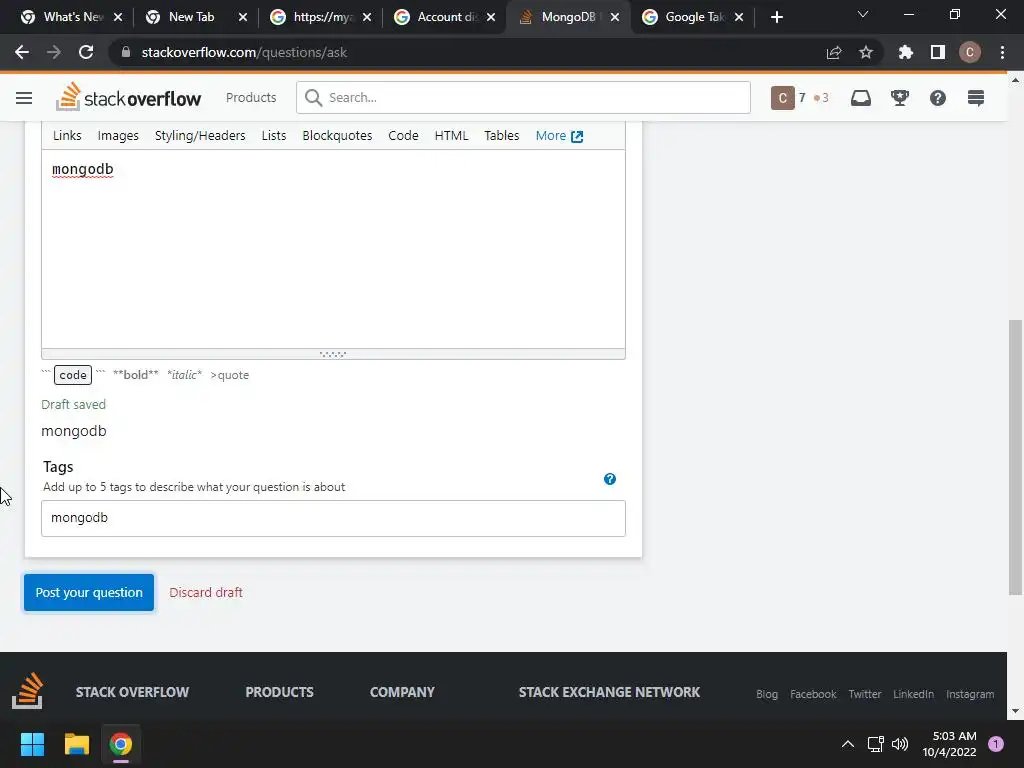Open the footer Twitter link
The width and height of the screenshot is (1024, 768).
coord(865,694)
